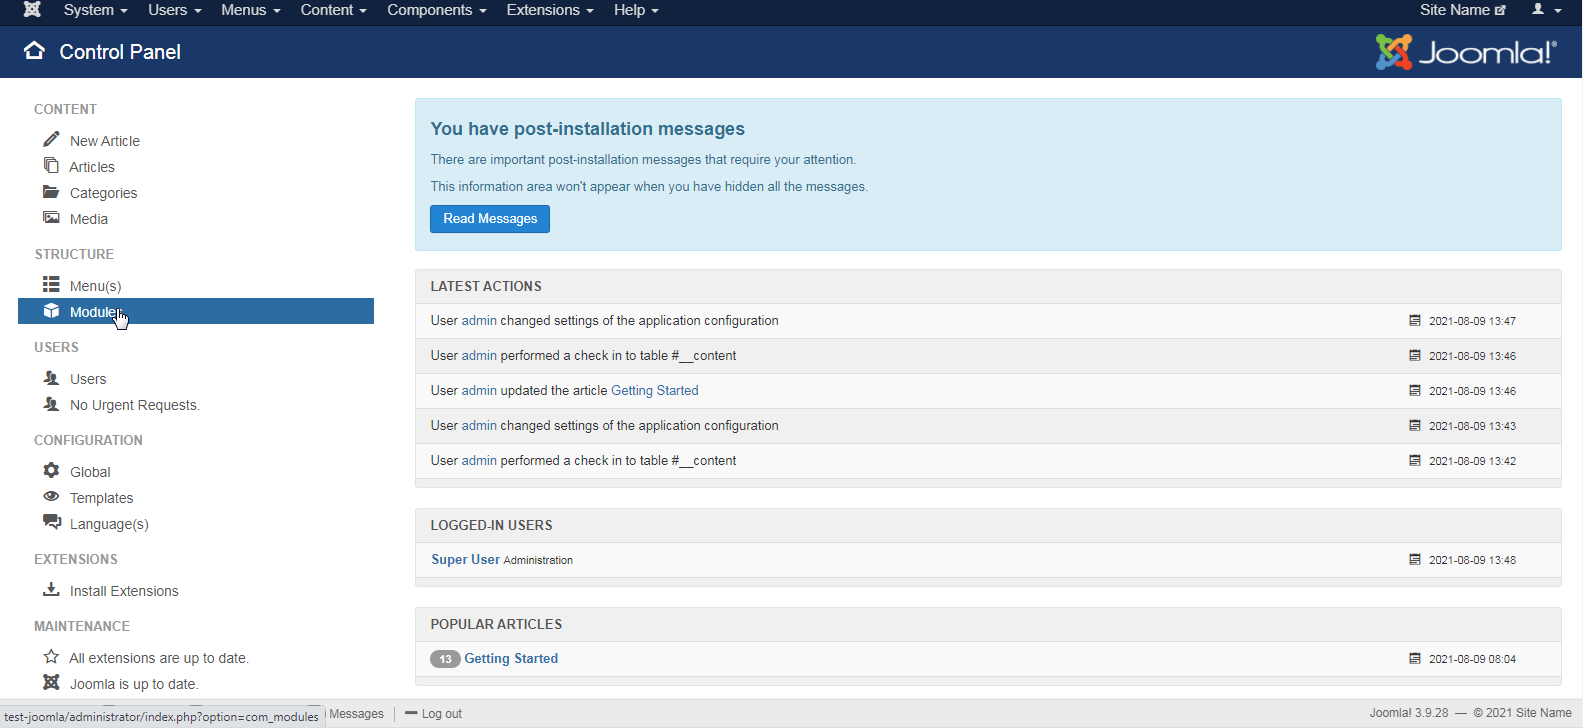
Task: Open the Help menu
Action: [636, 10]
